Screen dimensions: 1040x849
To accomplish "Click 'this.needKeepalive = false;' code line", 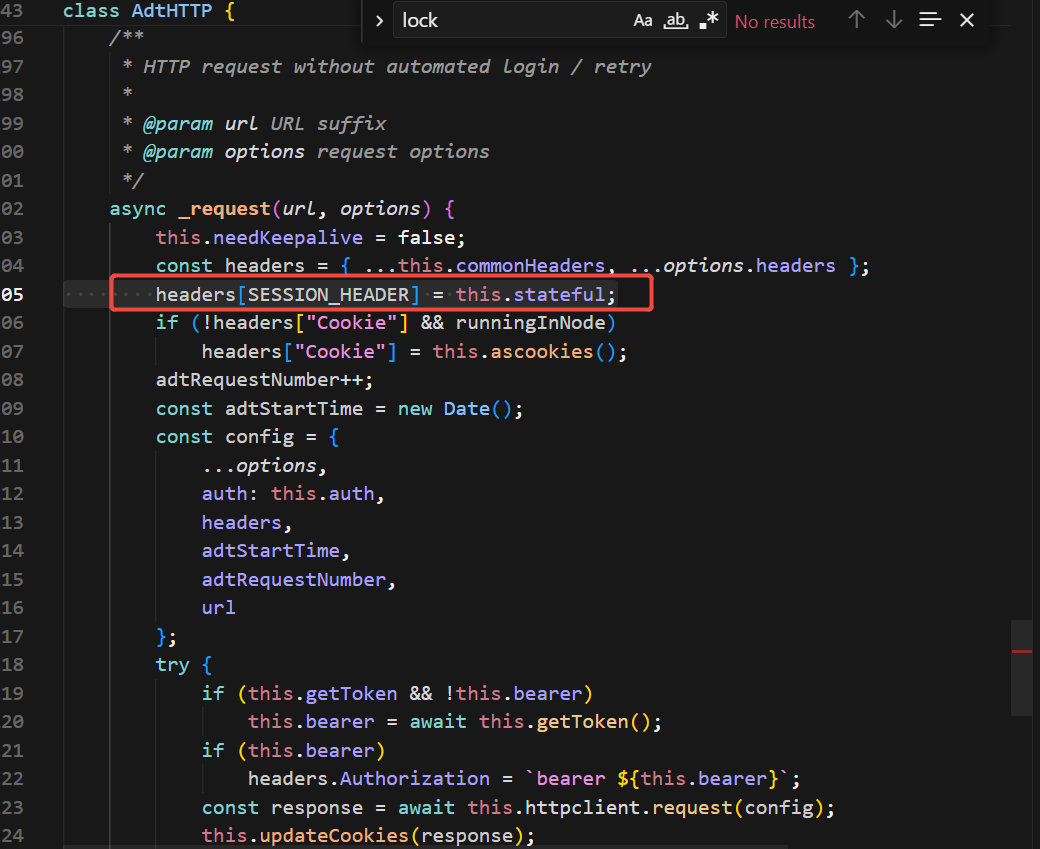I will (310, 237).
